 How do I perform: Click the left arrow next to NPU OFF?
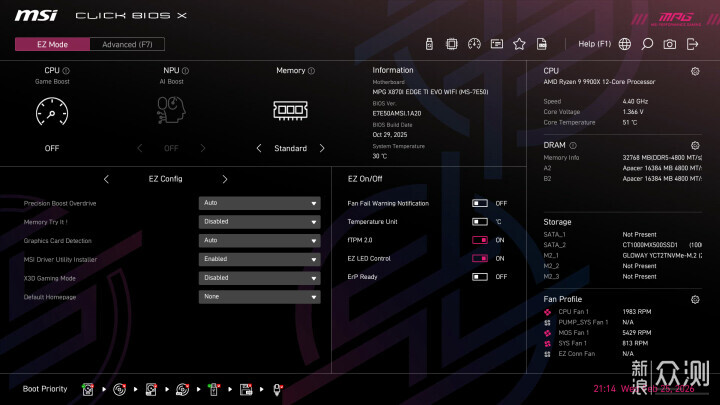[x=140, y=148]
